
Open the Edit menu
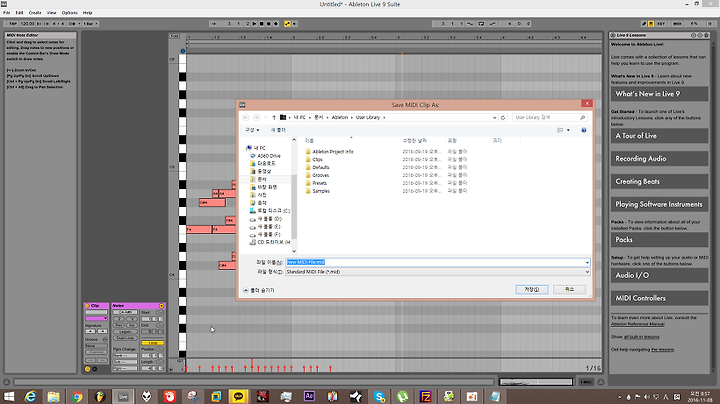(19, 12)
